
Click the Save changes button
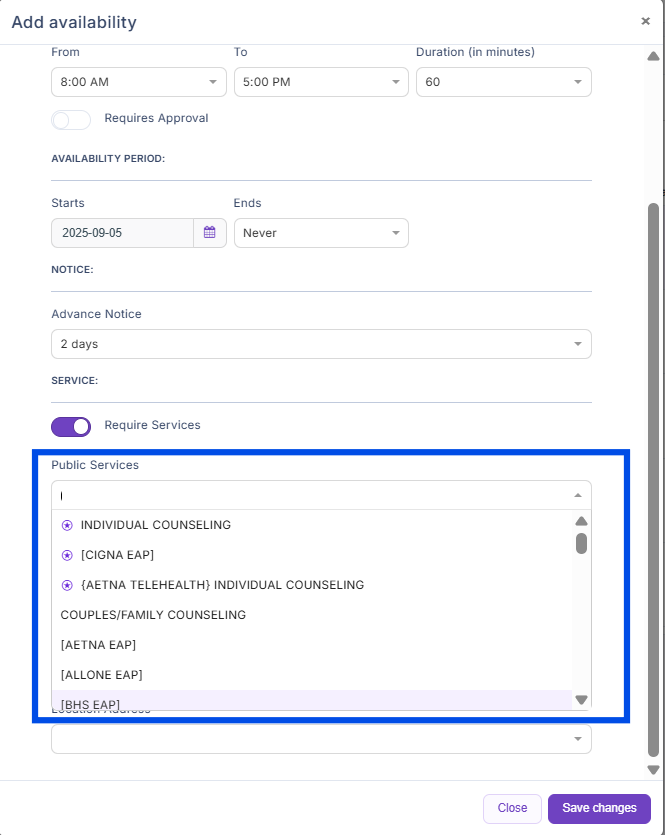pos(599,808)
